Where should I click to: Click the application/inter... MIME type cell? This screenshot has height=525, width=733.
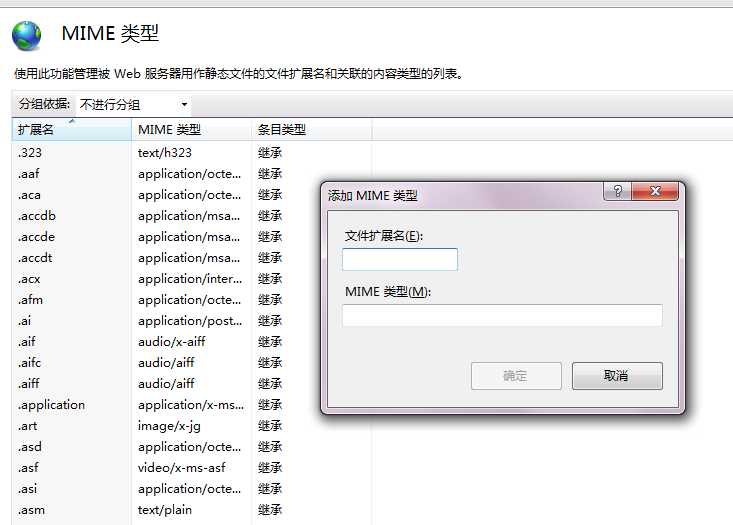pyautogui.click(x=190, y=279)
